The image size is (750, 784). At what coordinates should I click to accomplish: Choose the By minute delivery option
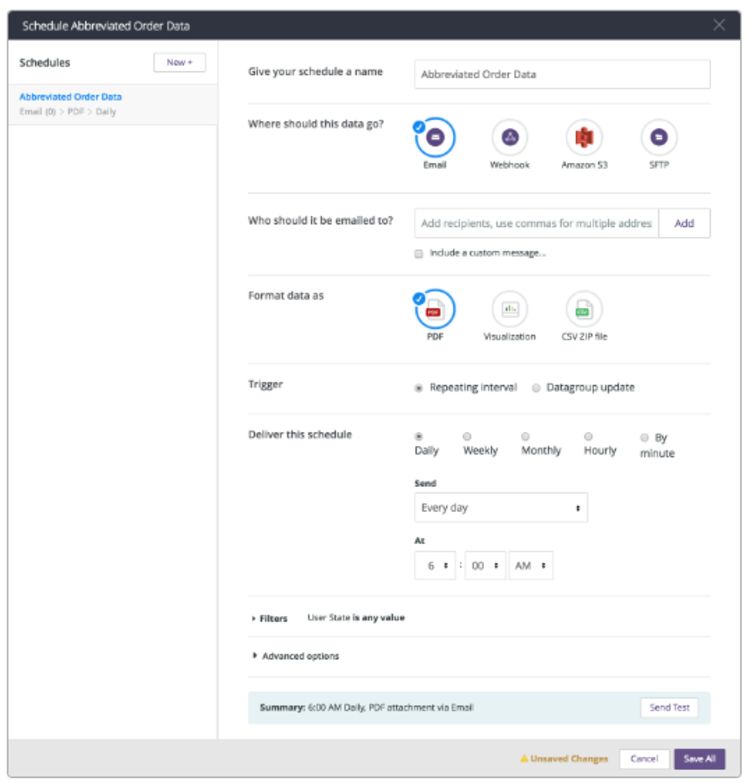click(x=644, y=438)
